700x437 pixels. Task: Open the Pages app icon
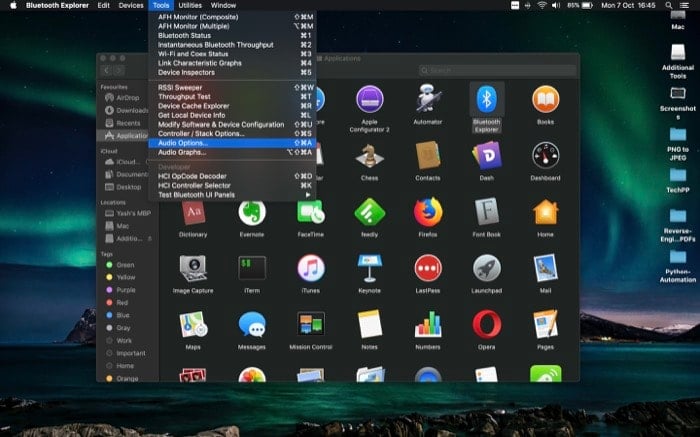(x=545, y=325)
